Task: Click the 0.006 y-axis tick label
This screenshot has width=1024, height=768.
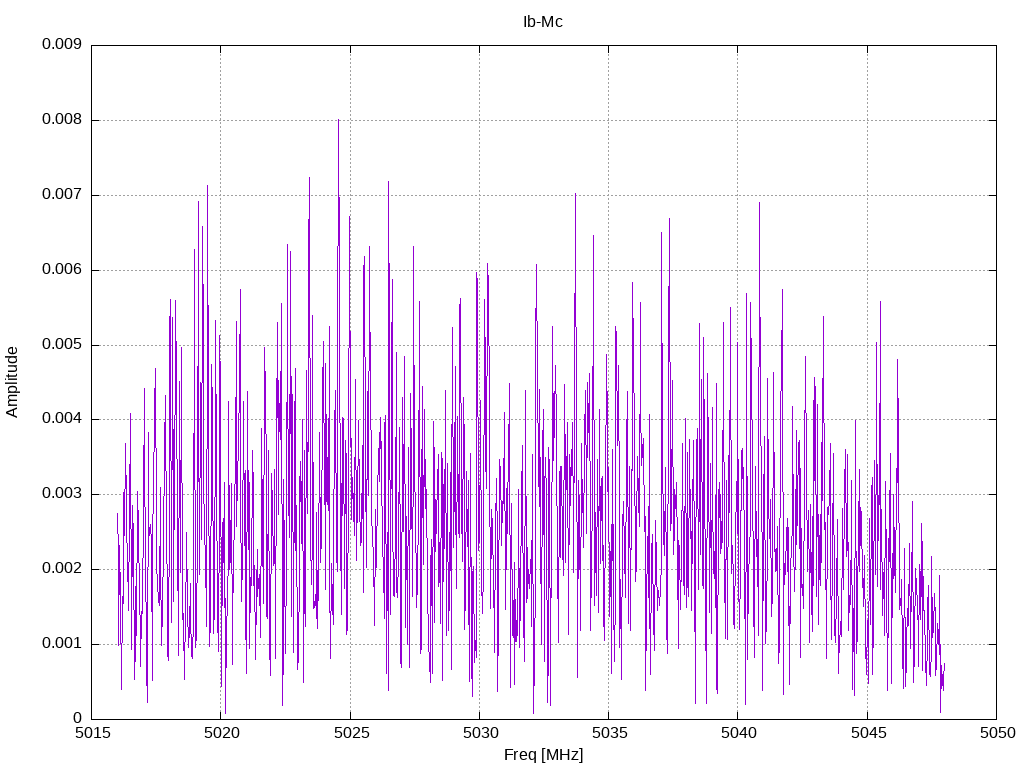Action: point(62,270)
